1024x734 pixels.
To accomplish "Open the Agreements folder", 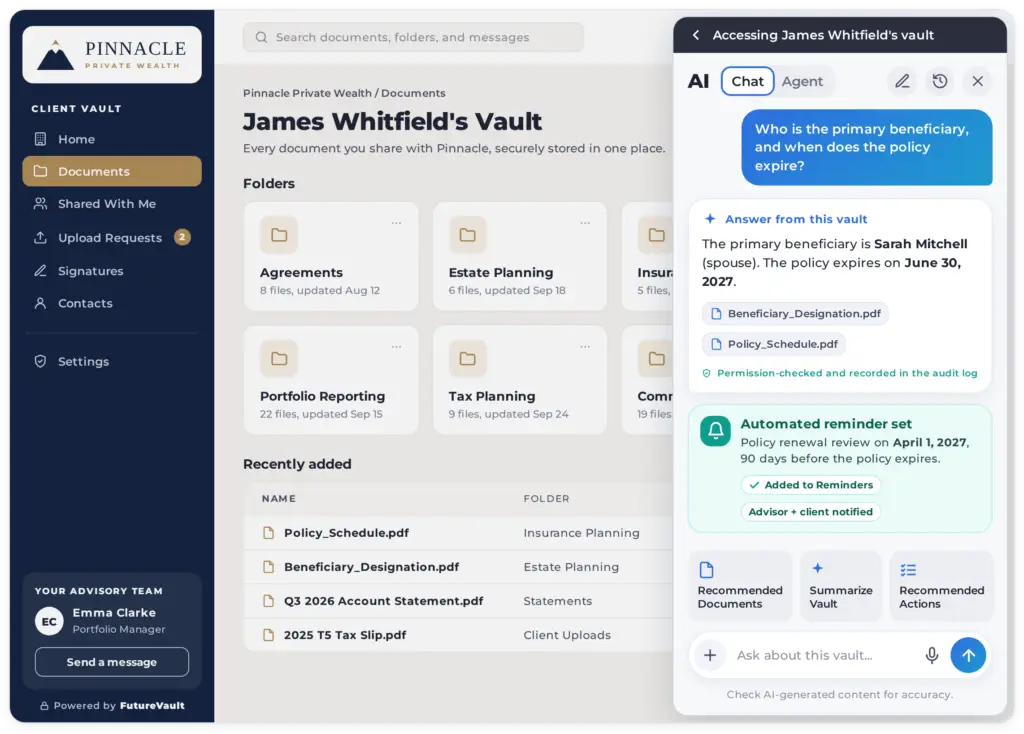I will (331, 257).
